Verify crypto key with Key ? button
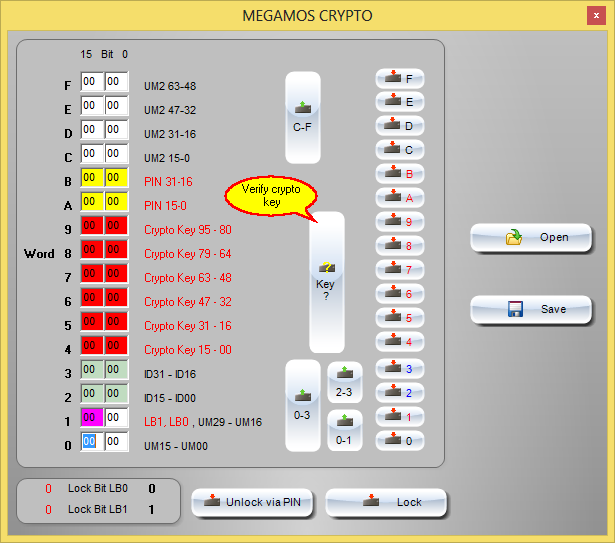The width and height of the screenshot is (615, 543). click(x=326, y=282)
